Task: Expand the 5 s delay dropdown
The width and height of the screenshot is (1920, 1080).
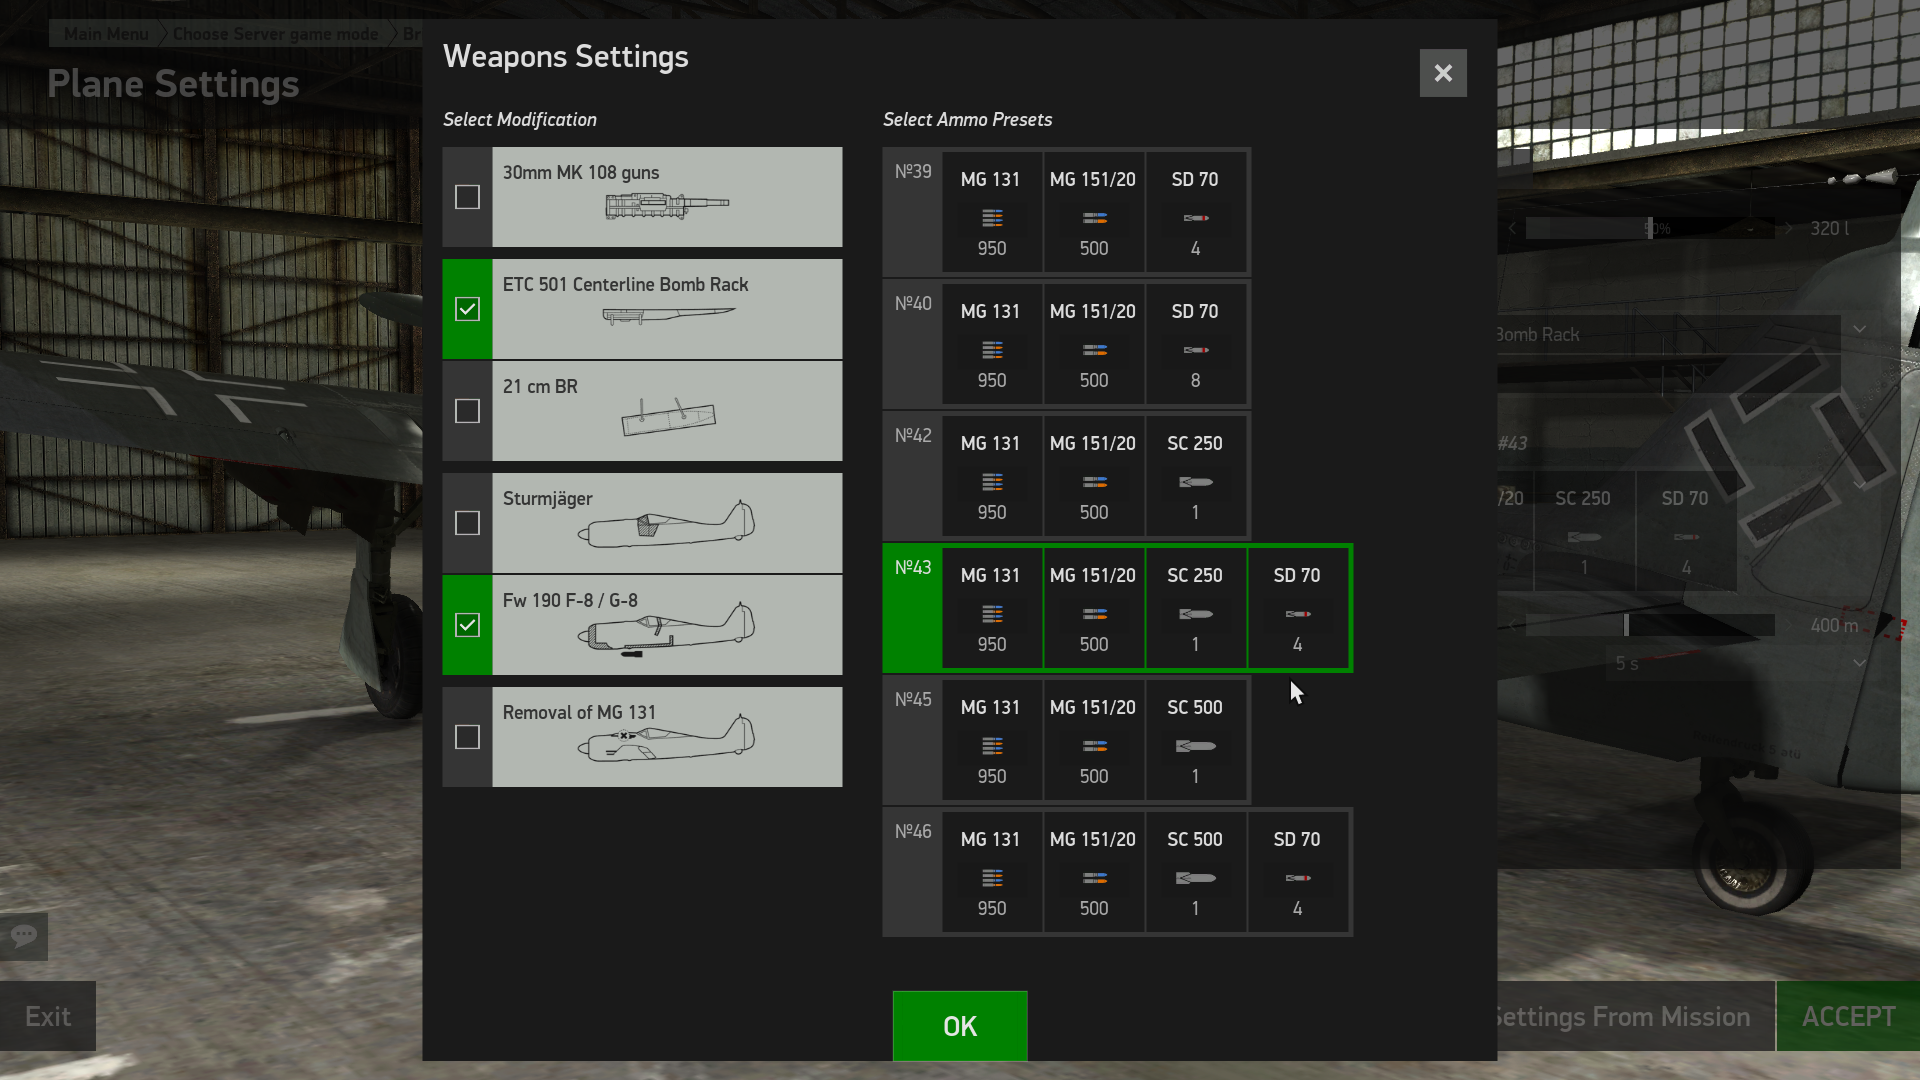Action: tap(1859, 663)
